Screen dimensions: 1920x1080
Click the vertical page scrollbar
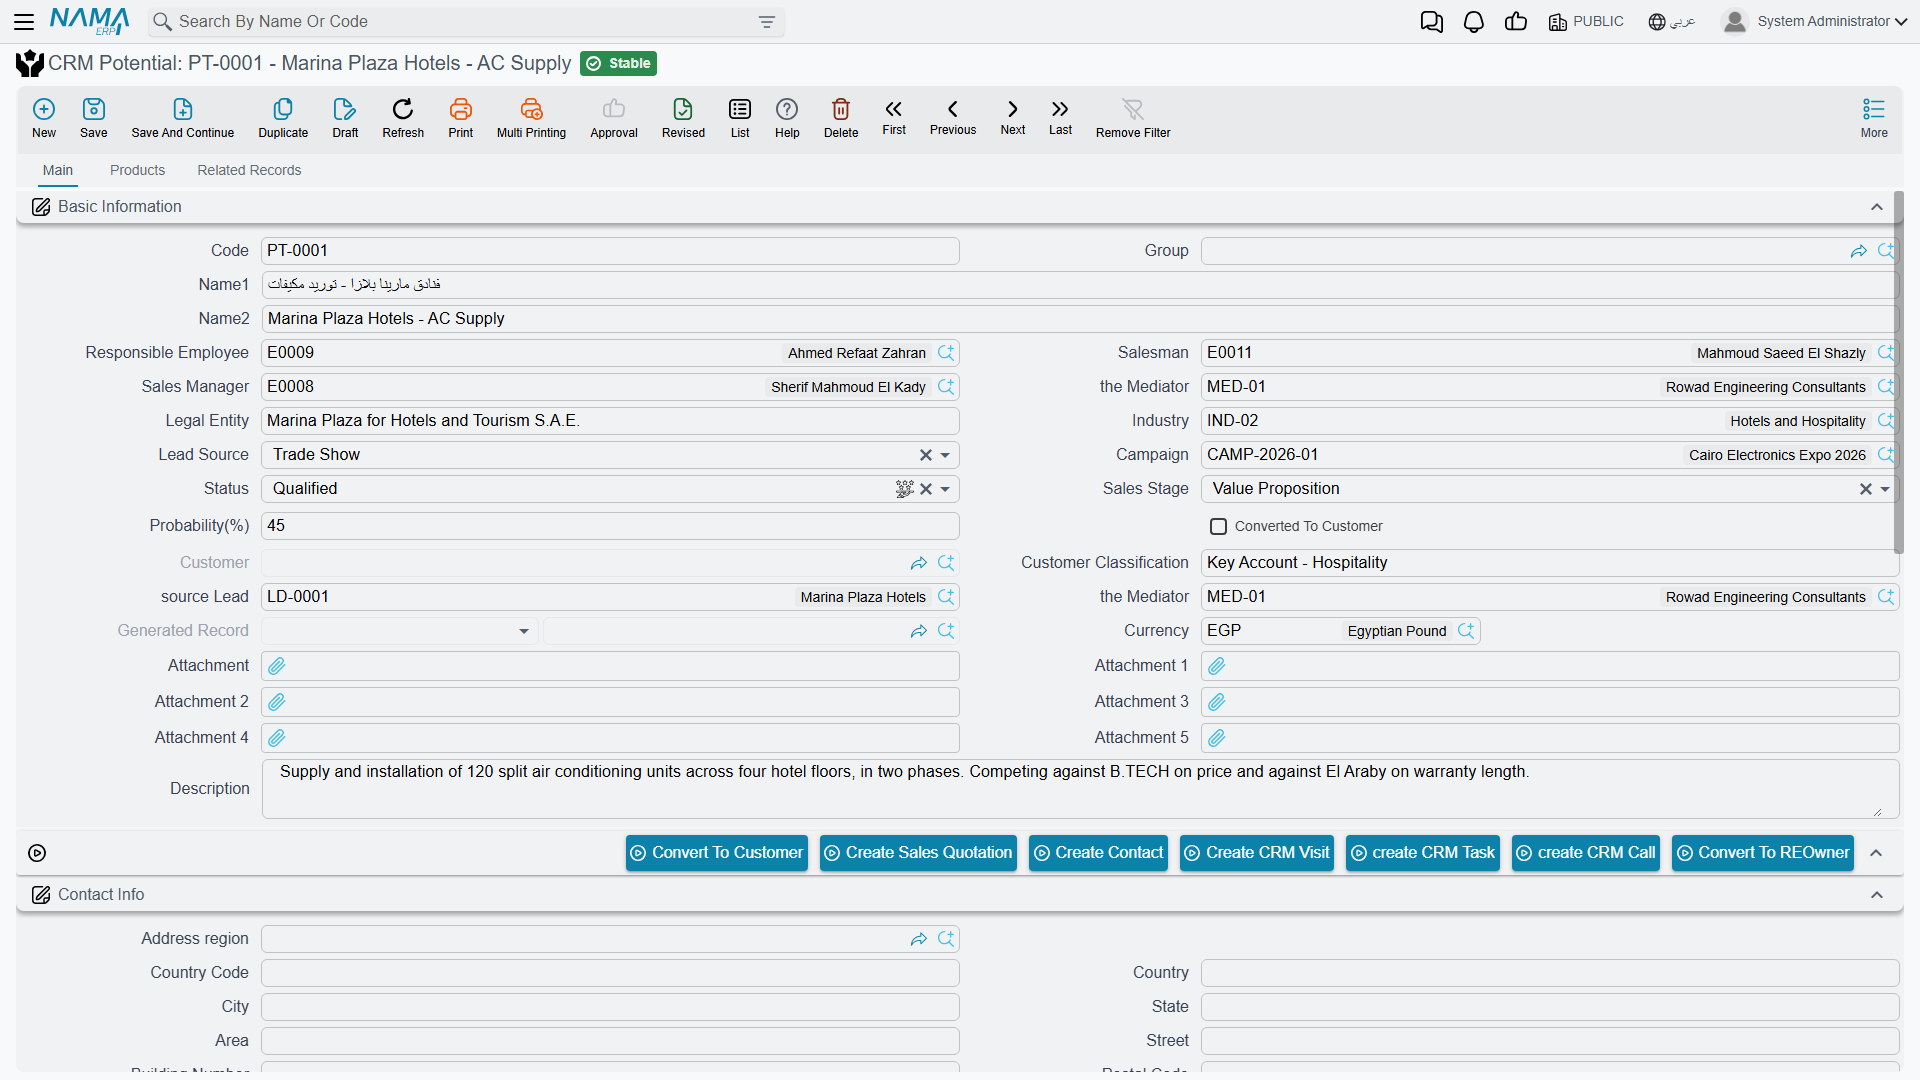(x=1898, y=372)
